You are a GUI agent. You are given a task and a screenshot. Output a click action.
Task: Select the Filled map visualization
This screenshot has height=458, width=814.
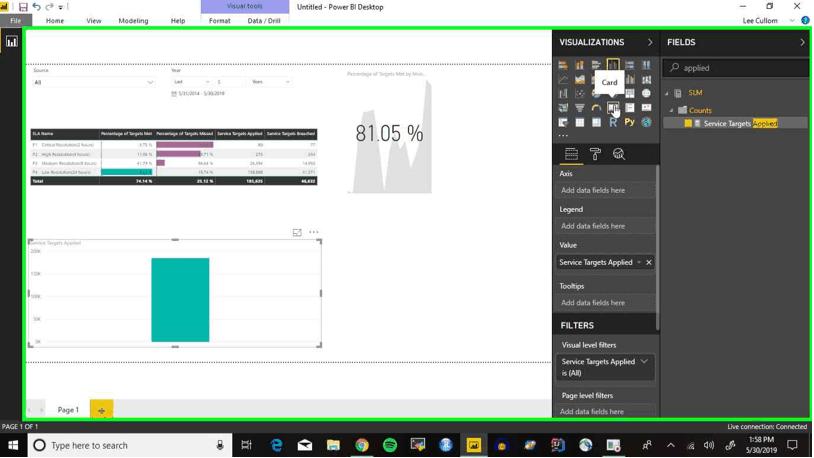(563, 107)
